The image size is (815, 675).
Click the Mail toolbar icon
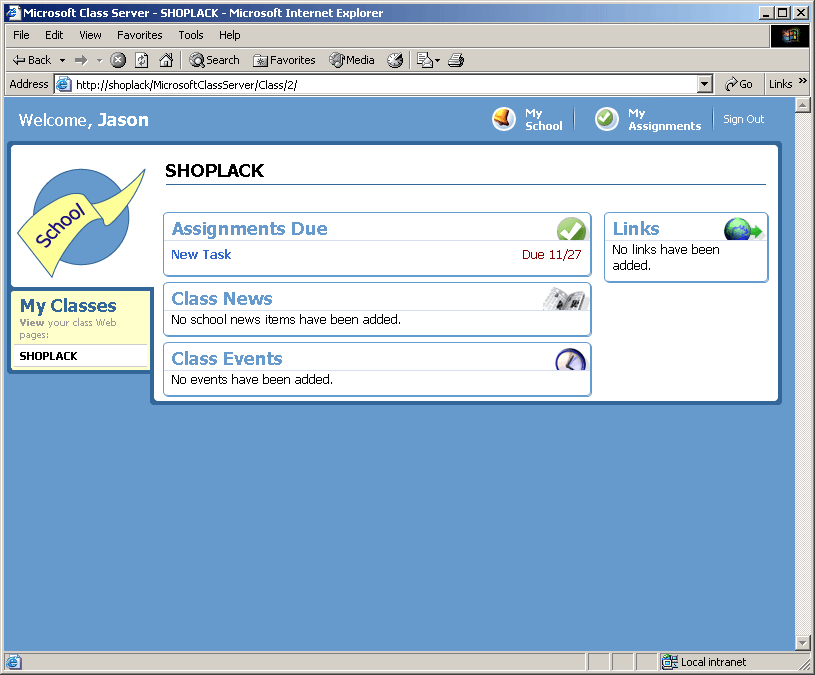pyautogui.click(x=425, y=60)
